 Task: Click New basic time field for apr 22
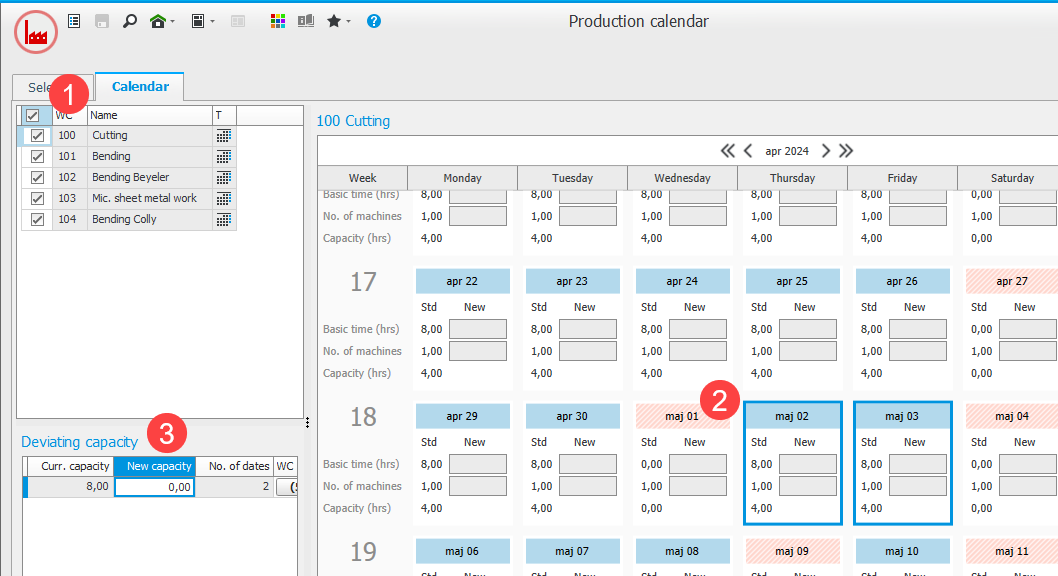click(477, 329)
